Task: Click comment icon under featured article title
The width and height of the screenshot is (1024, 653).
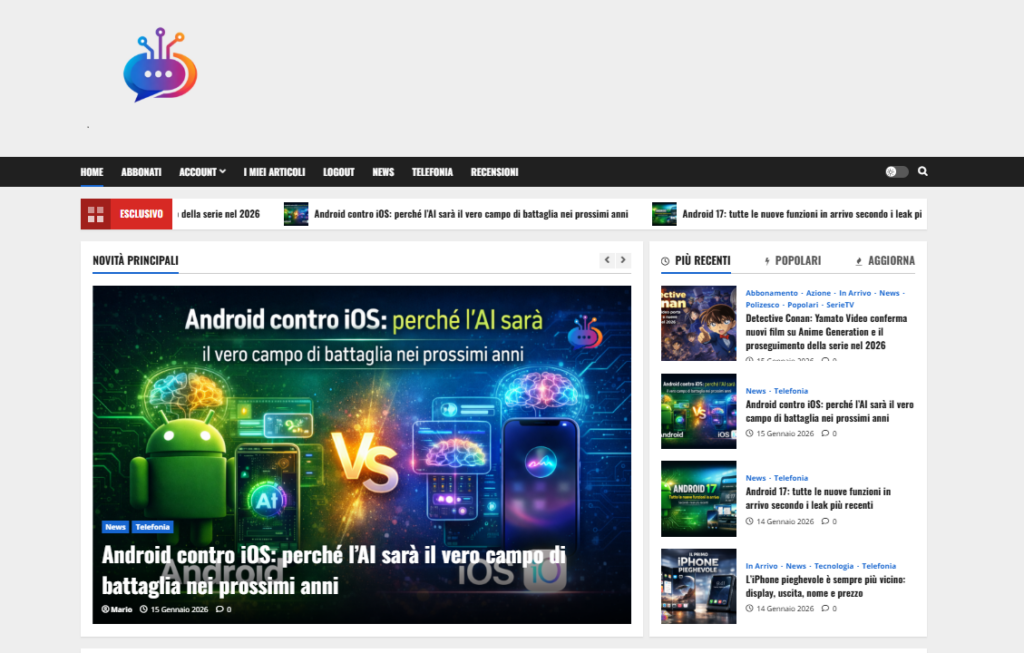Action: (x=220, y=609)
